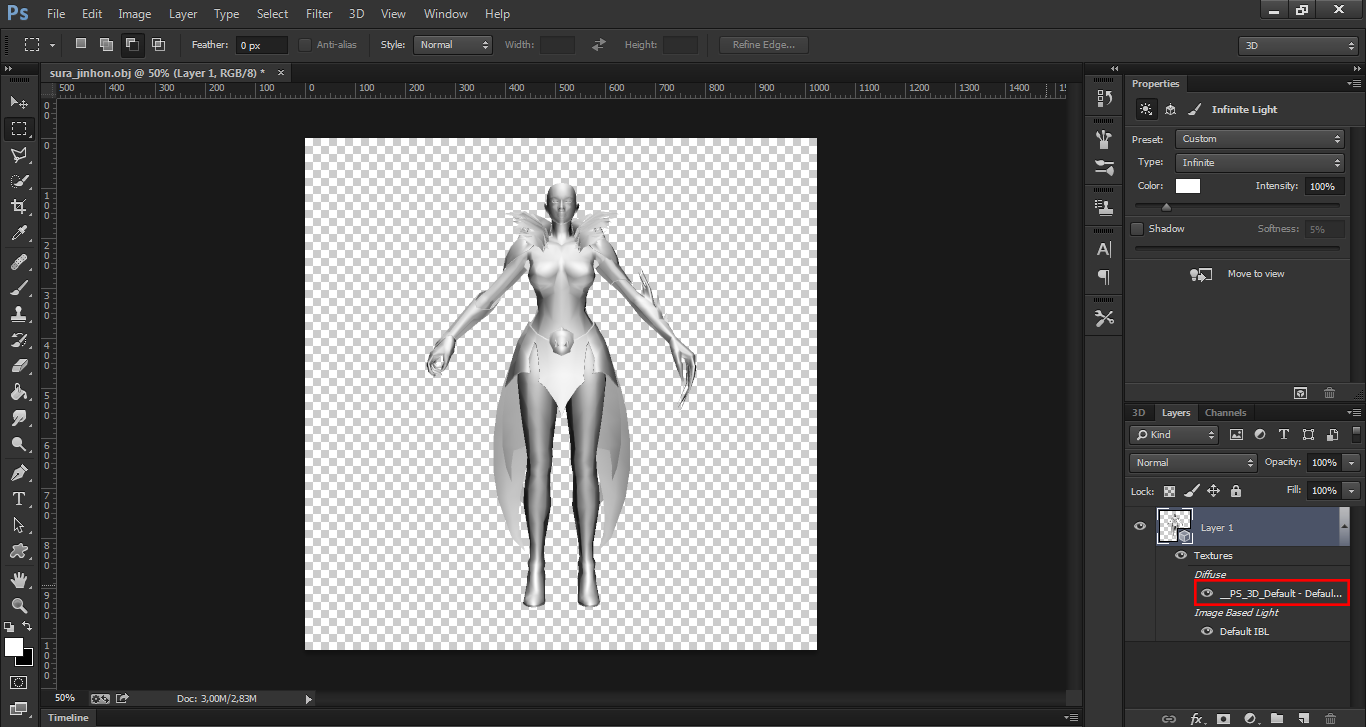This screenshot has height=727, width=1366.
Task: Open the Paragraph panel icon
Action: pyautogui.click(x=1104, y=277)
